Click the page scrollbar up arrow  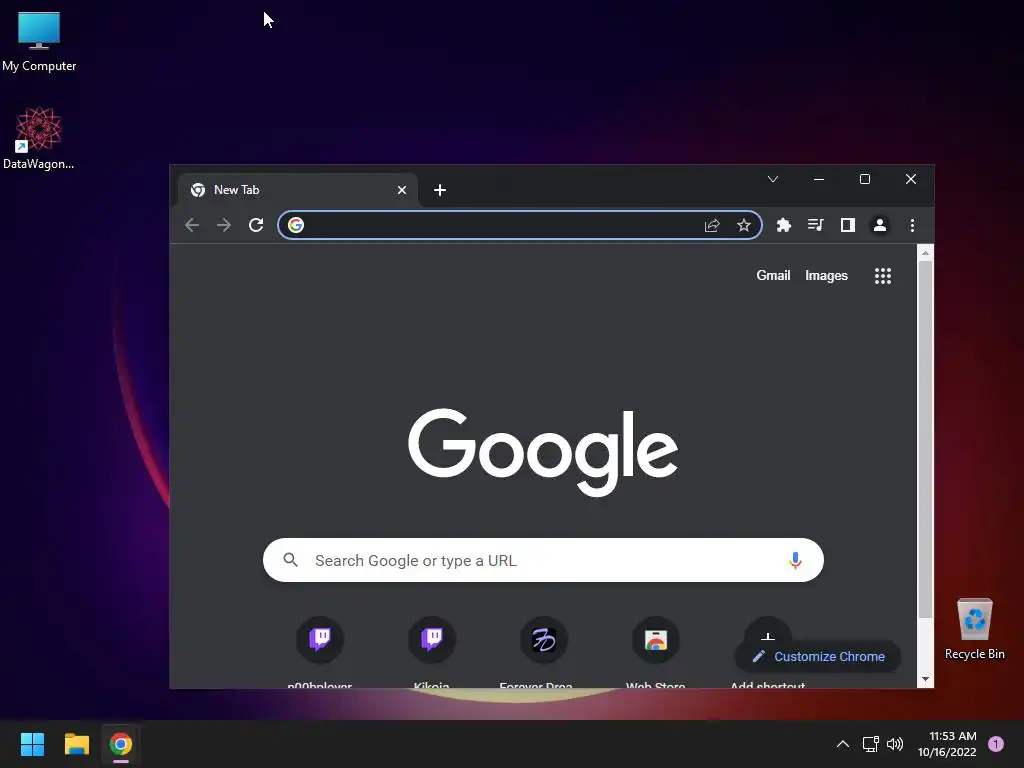point(925,253)
